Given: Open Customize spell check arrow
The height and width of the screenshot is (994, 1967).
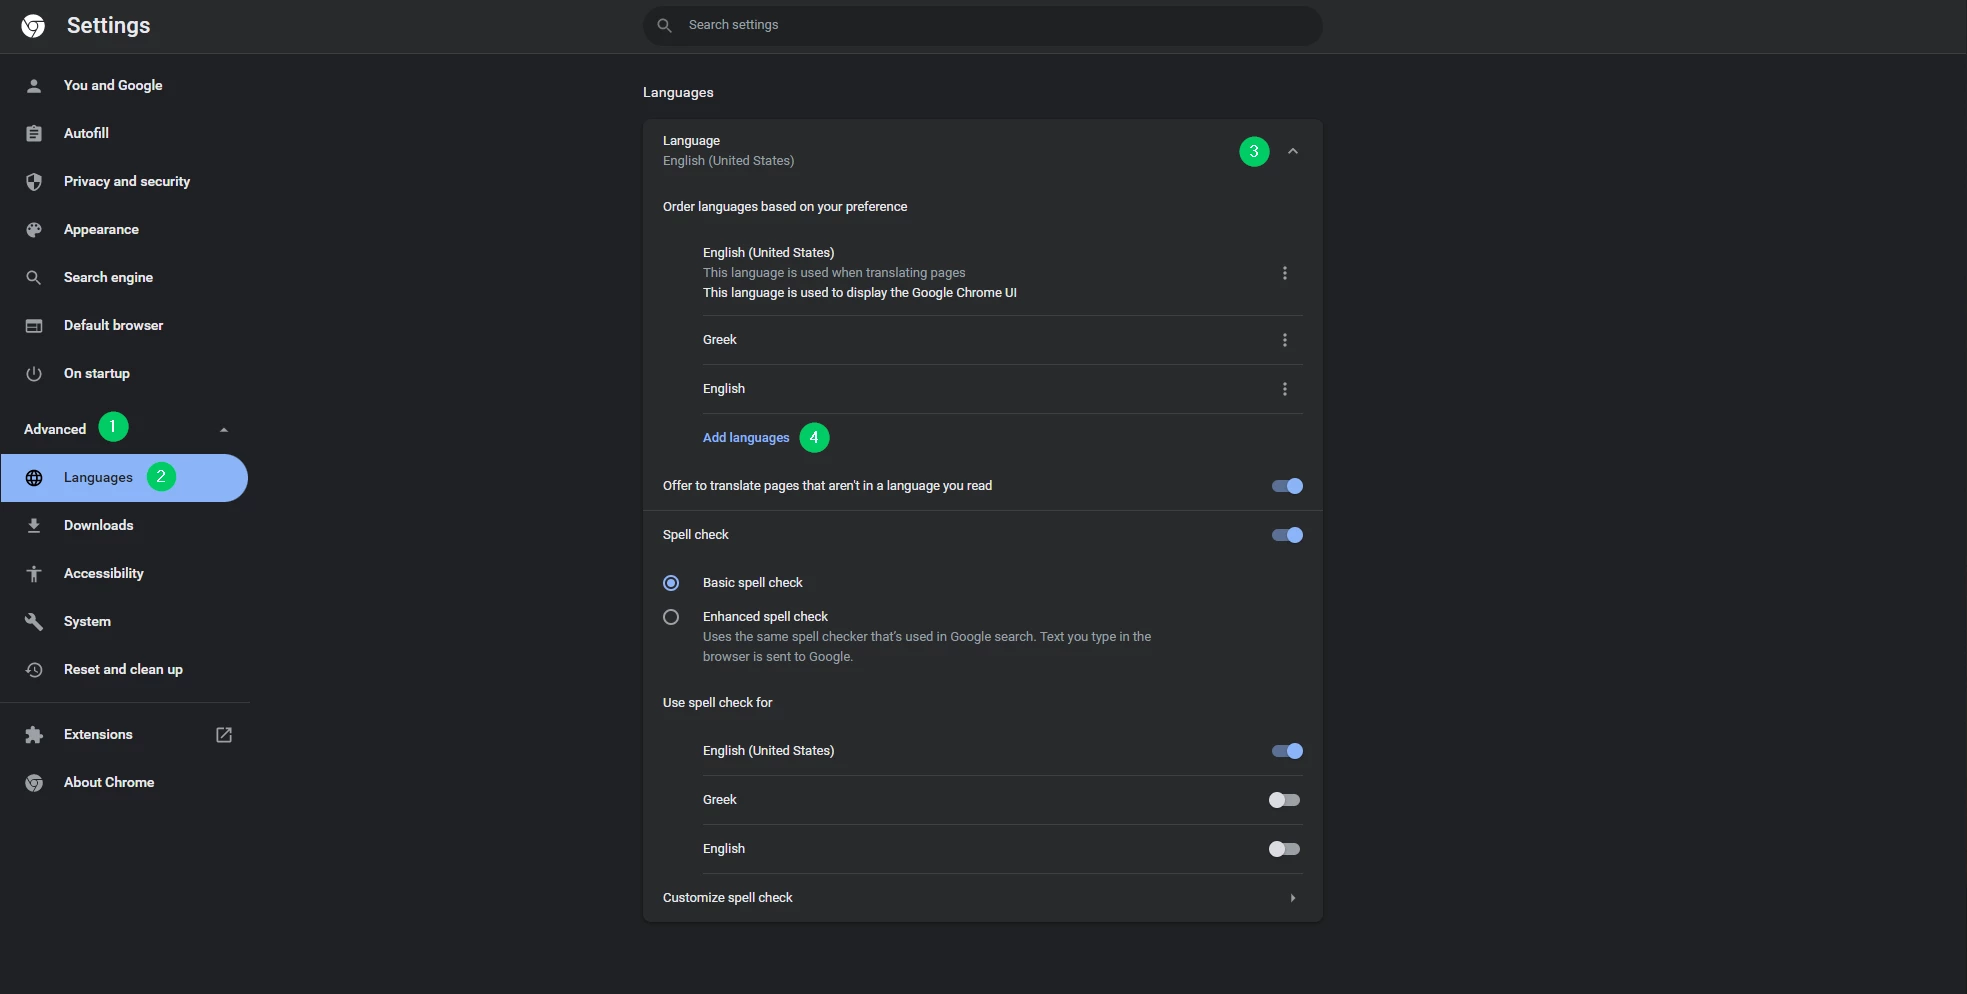Looking at the screenshot, I should coord(1293,898).
